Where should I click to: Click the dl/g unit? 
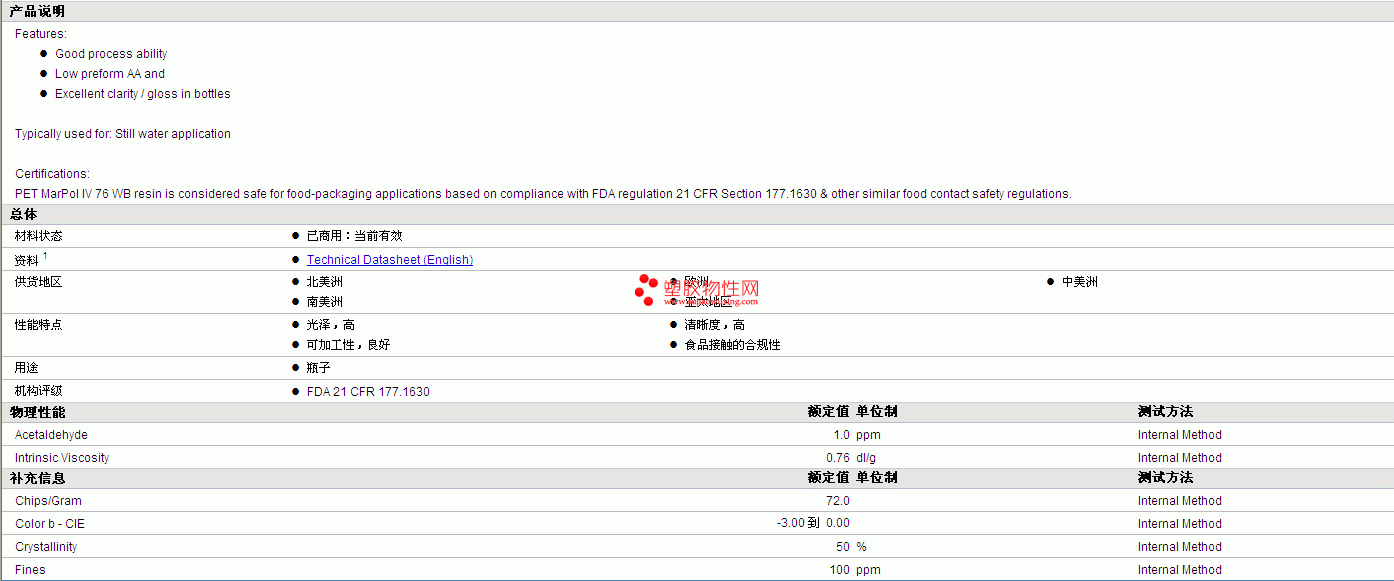pos(866,458)
